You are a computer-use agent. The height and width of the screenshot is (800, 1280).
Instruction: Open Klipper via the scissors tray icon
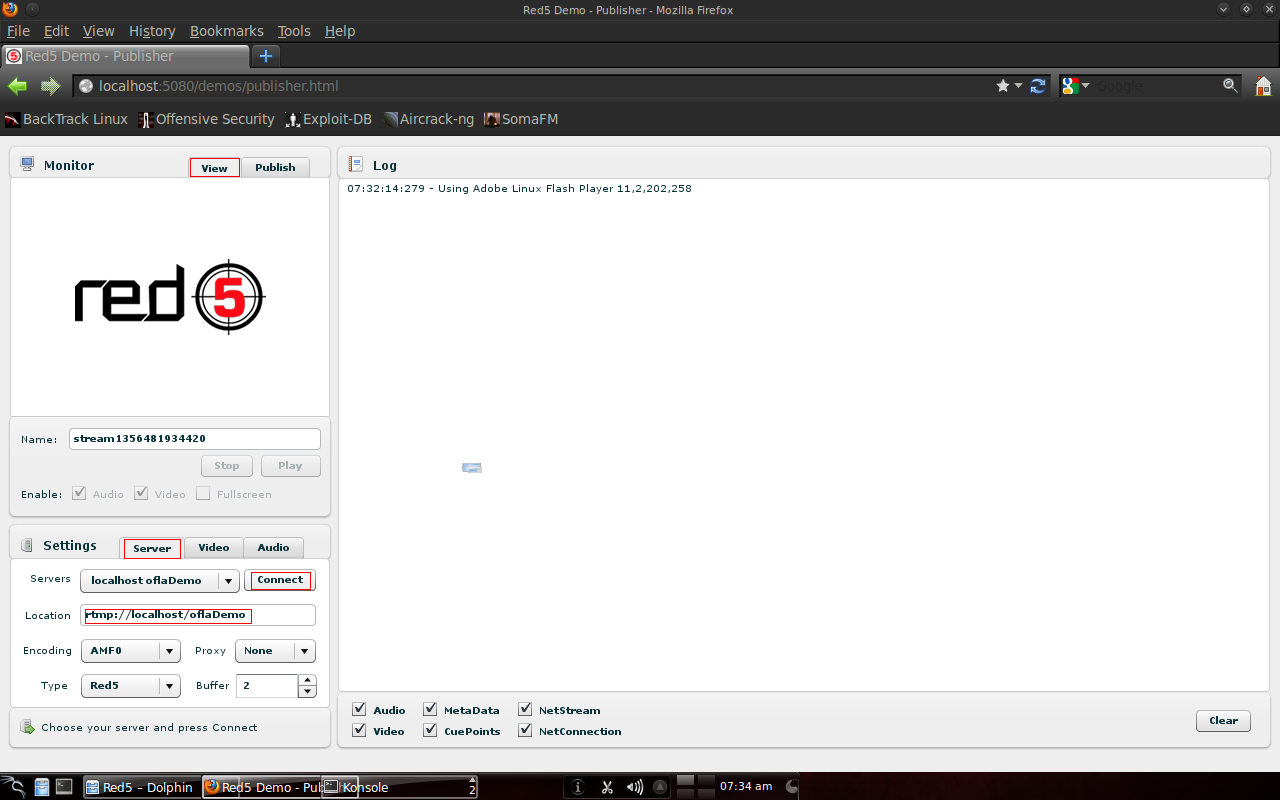click(606, 787)
